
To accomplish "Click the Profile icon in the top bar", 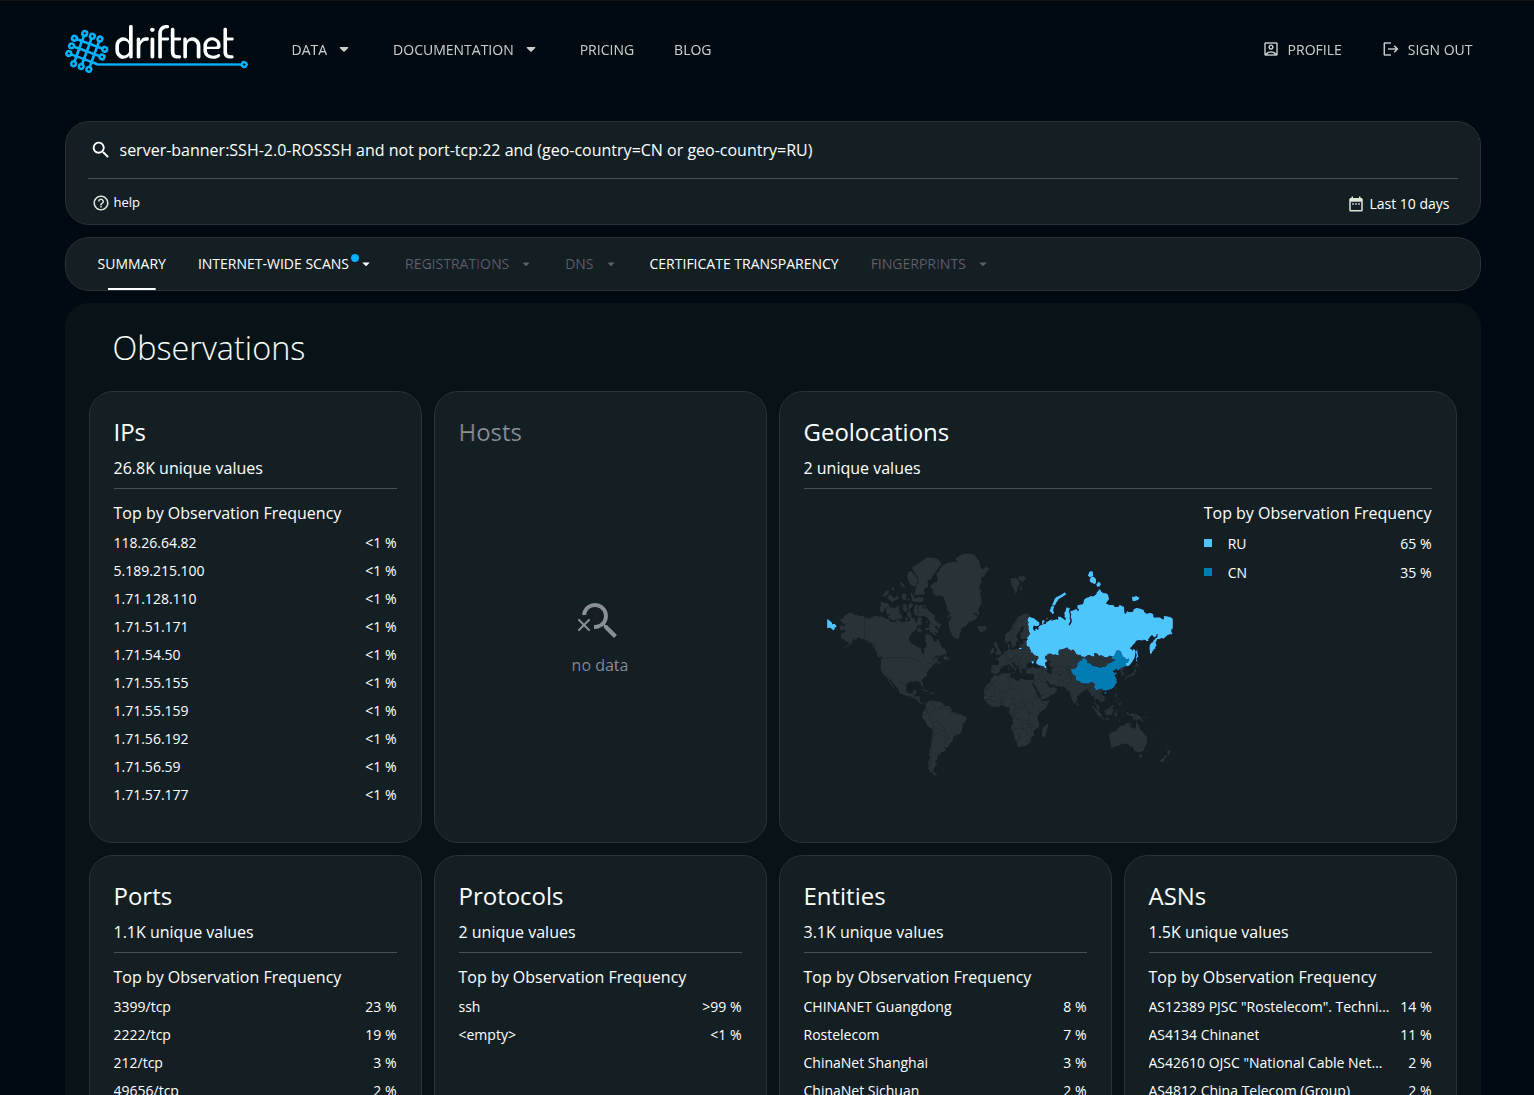I will 1271,49.
